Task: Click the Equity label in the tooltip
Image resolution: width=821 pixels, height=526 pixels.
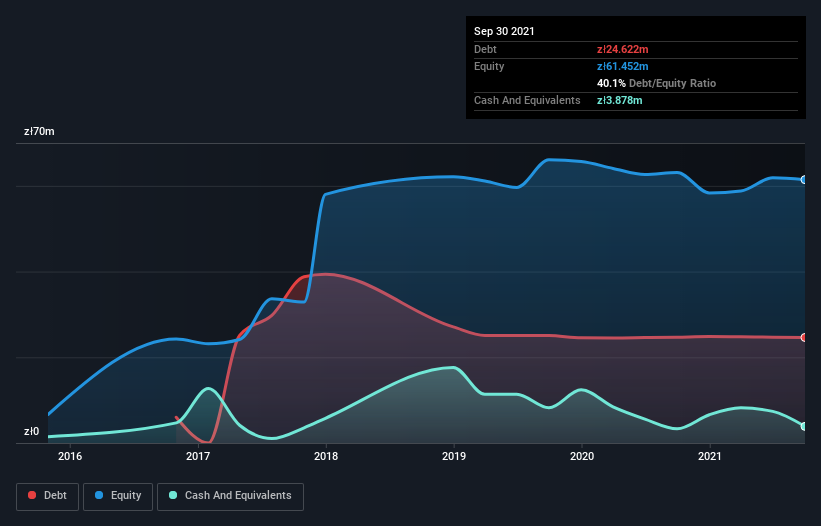Action: point(489,66)
